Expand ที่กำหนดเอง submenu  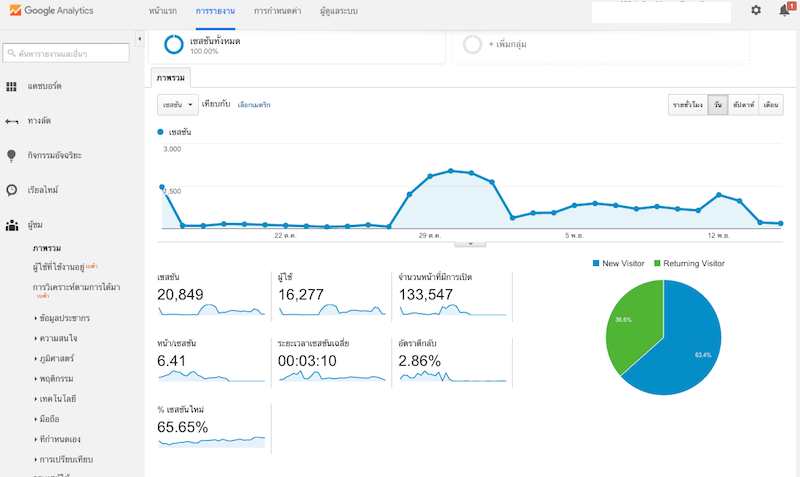click(60, 439)
